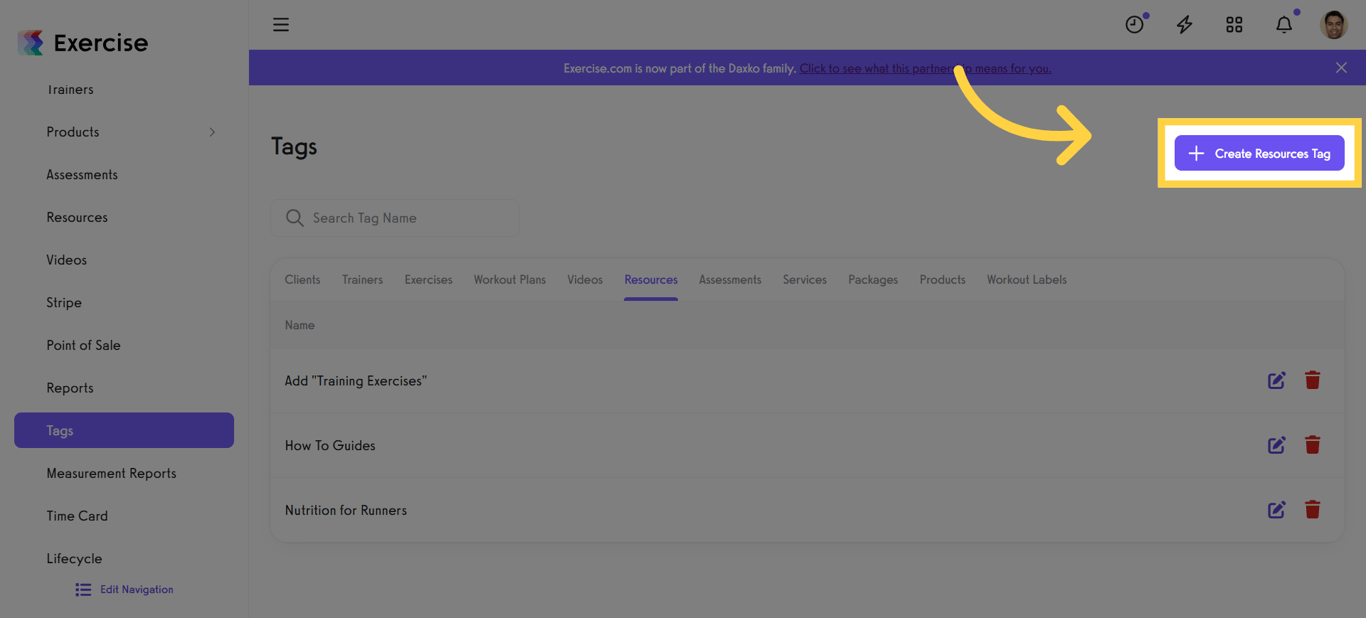Click the Add "Training Exercises" tag name
The height and width of the screenshot is (618, 1366).
356,381
